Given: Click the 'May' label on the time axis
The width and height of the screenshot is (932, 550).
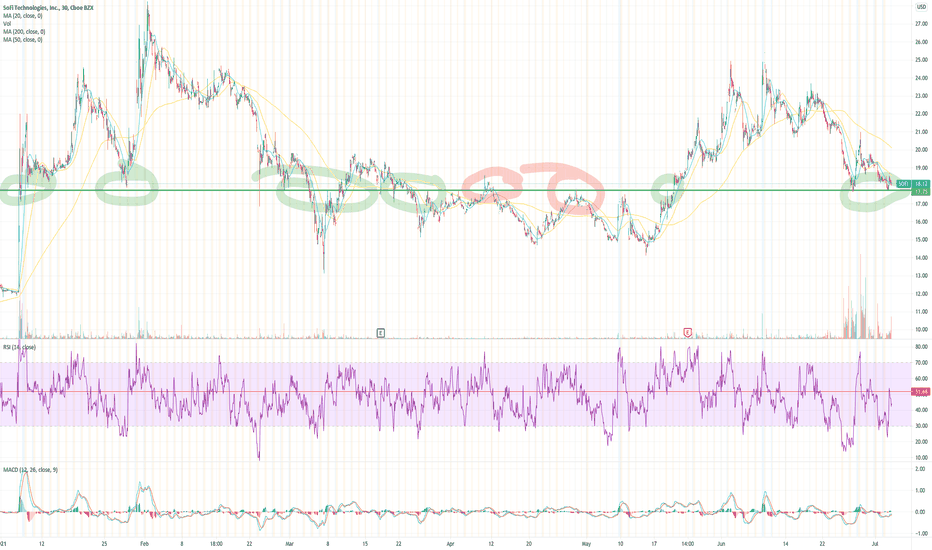Looking at the screenshot, I should tap(587, 543).
